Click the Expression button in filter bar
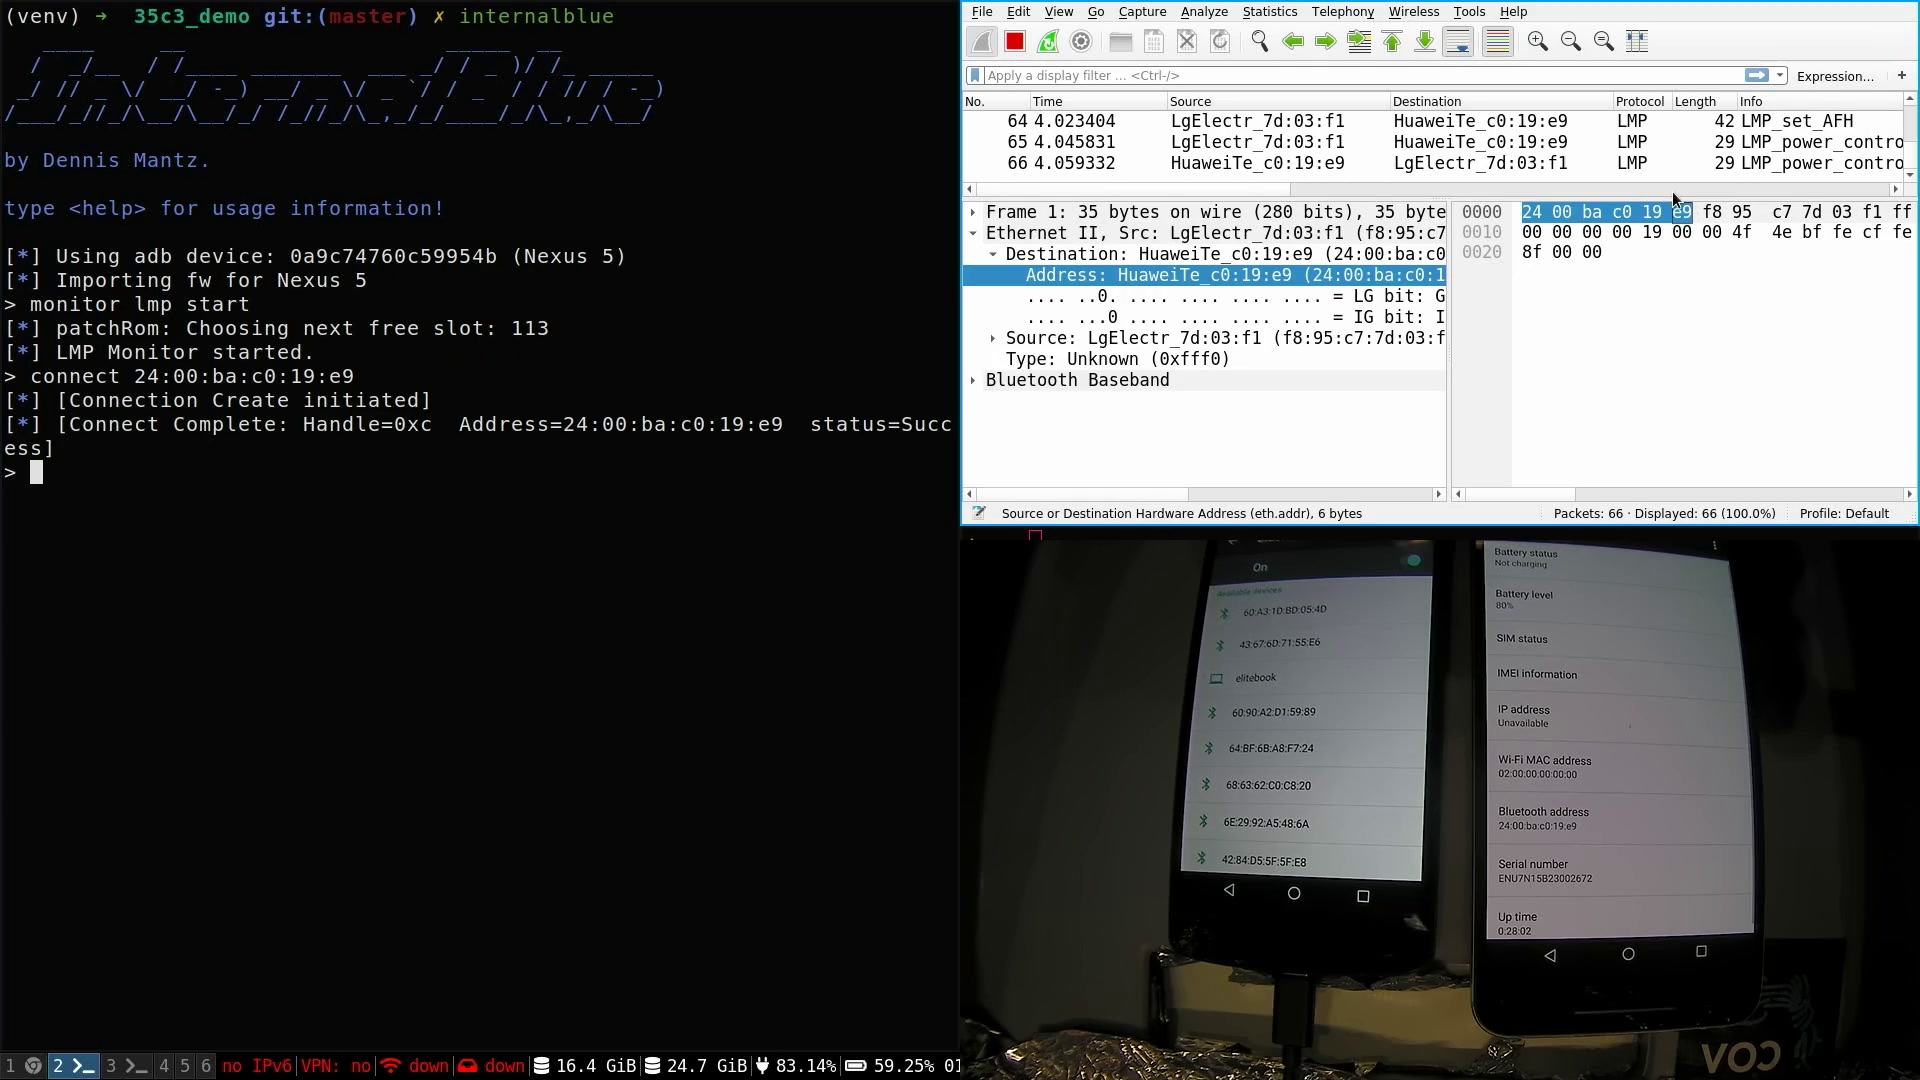1920x1080 pixels. (x=1834, y=75)
